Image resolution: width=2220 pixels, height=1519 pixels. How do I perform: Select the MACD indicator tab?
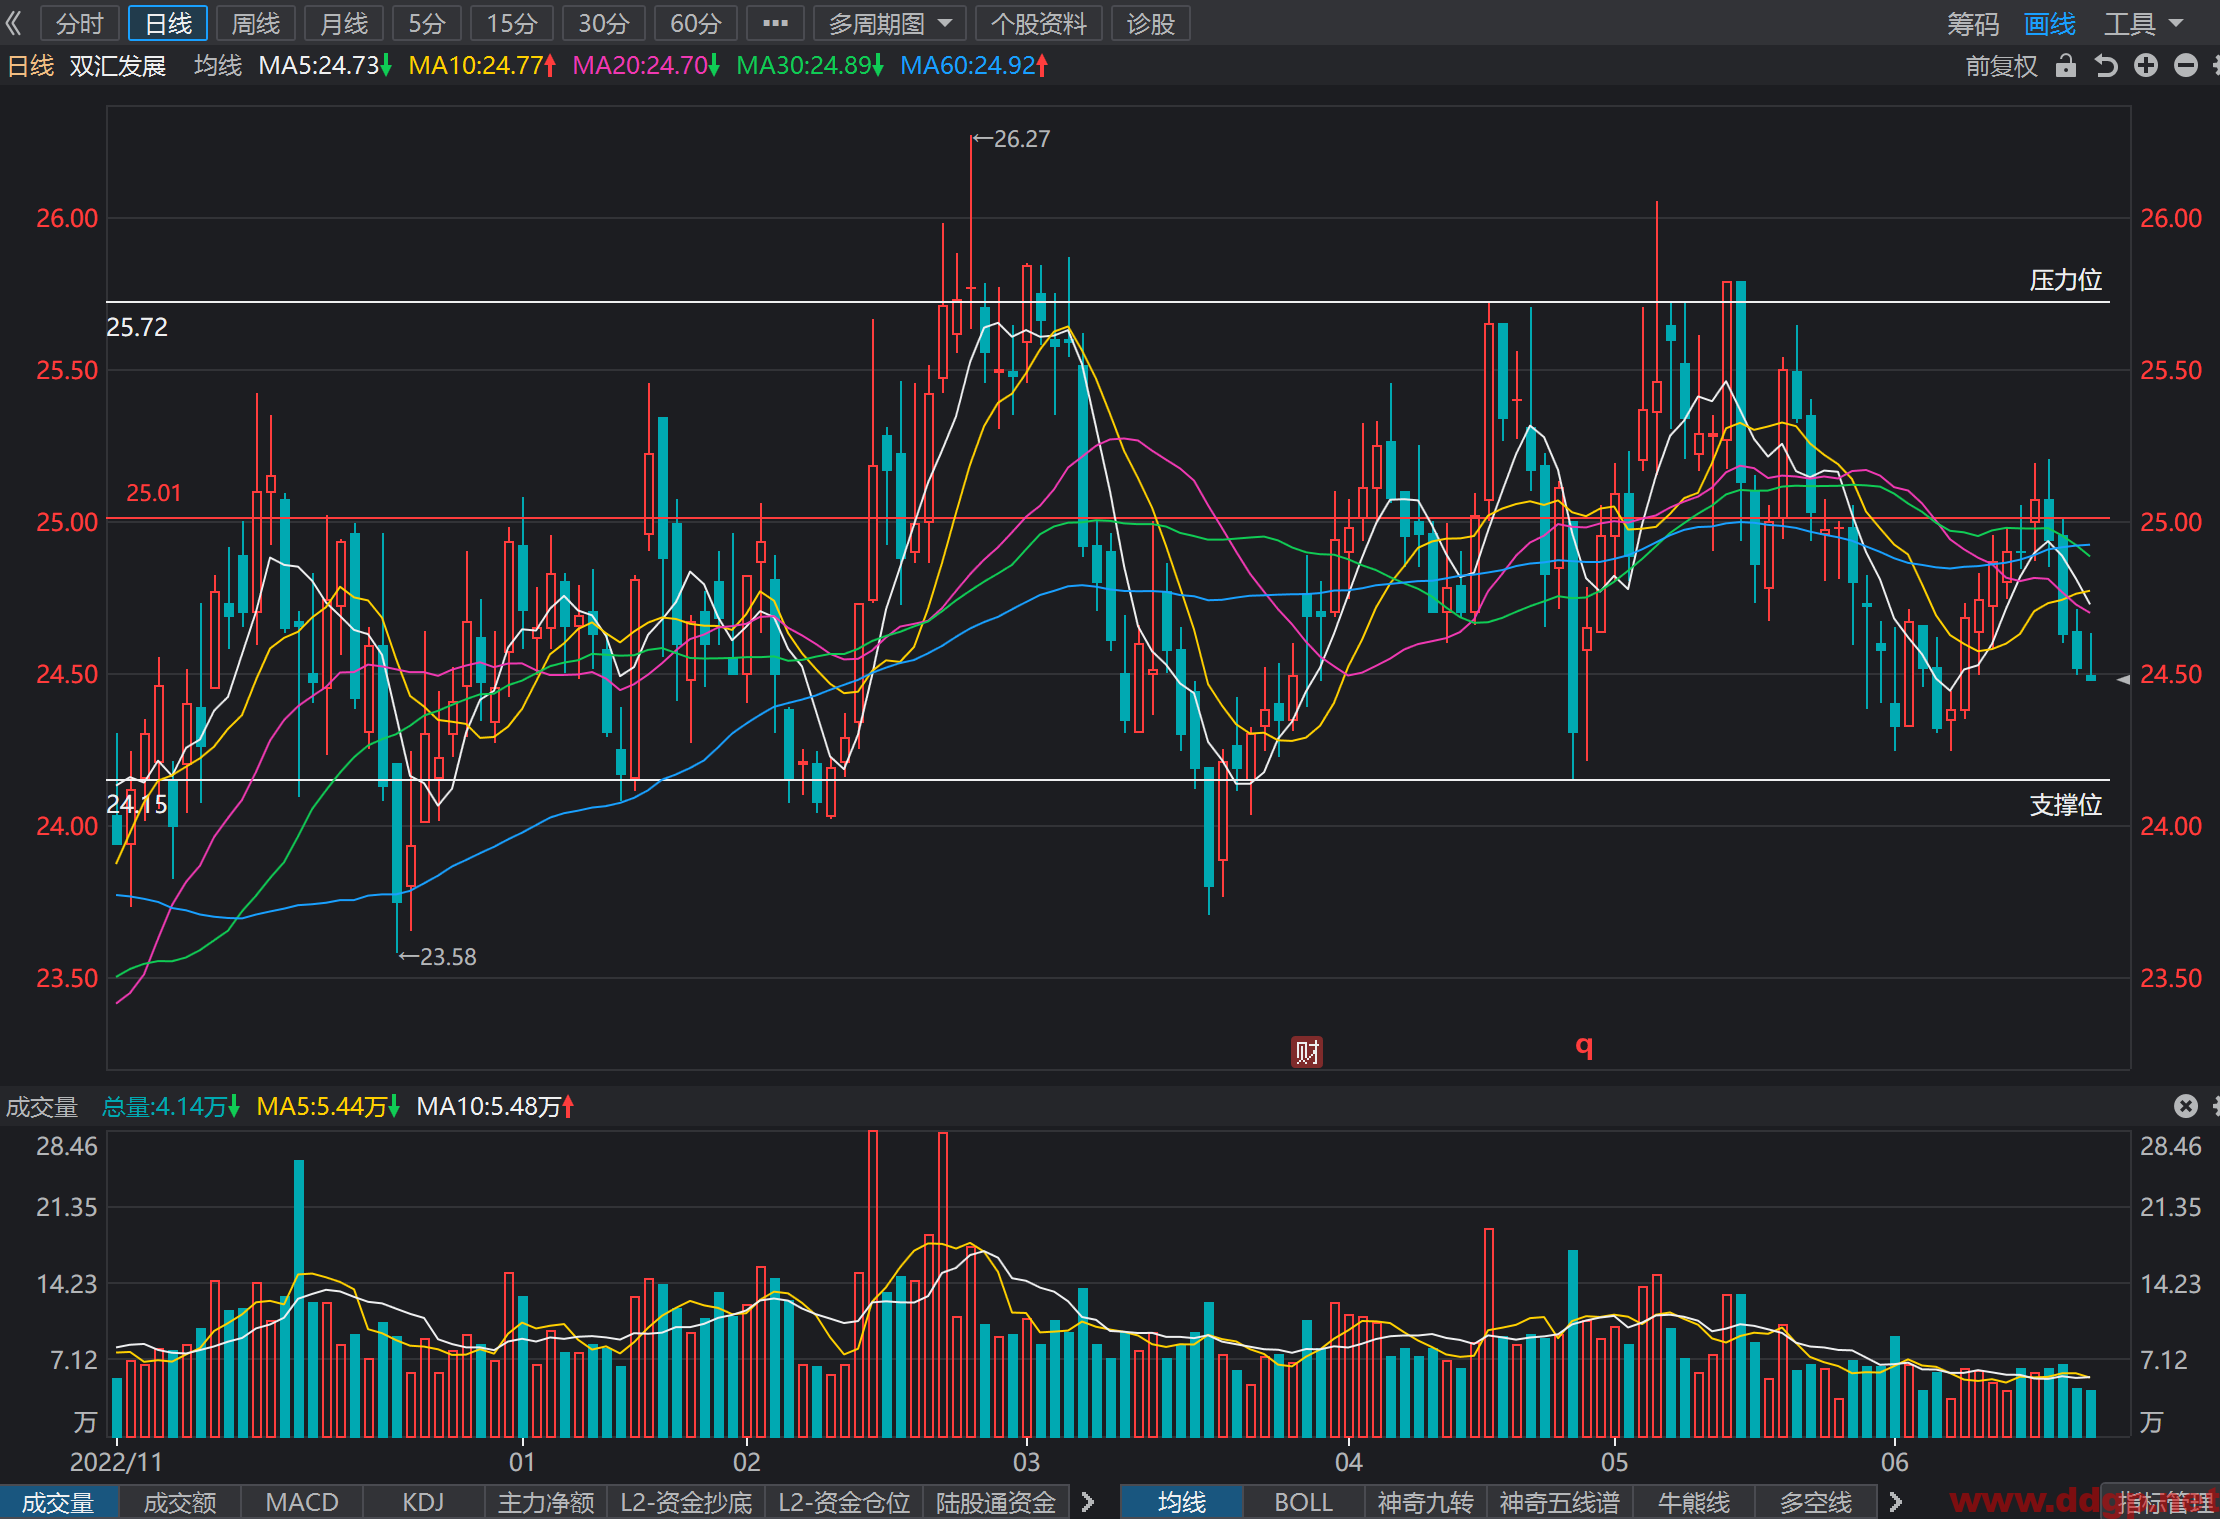pos(302,1502)
